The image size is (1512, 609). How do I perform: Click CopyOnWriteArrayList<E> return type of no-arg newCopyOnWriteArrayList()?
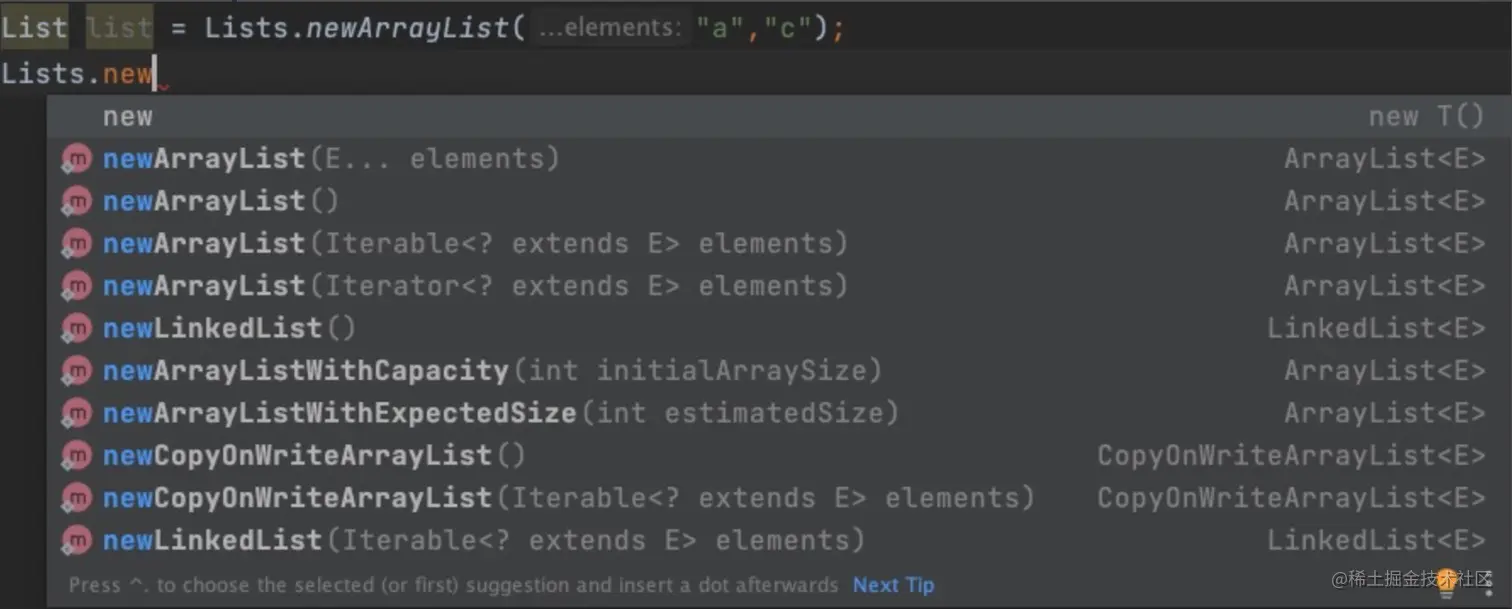(1291, 456)
